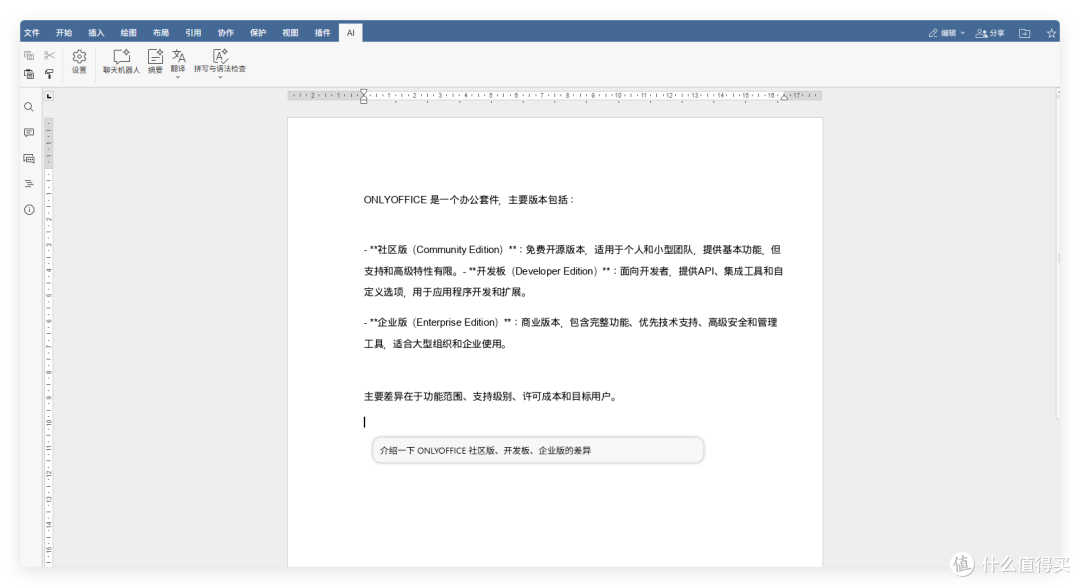Open the File (文件) menu tab

[x=32, y=32]
